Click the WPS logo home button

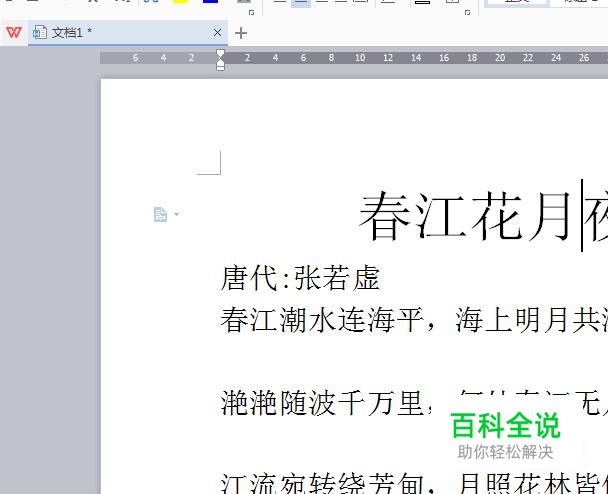(x=14, y=33)
